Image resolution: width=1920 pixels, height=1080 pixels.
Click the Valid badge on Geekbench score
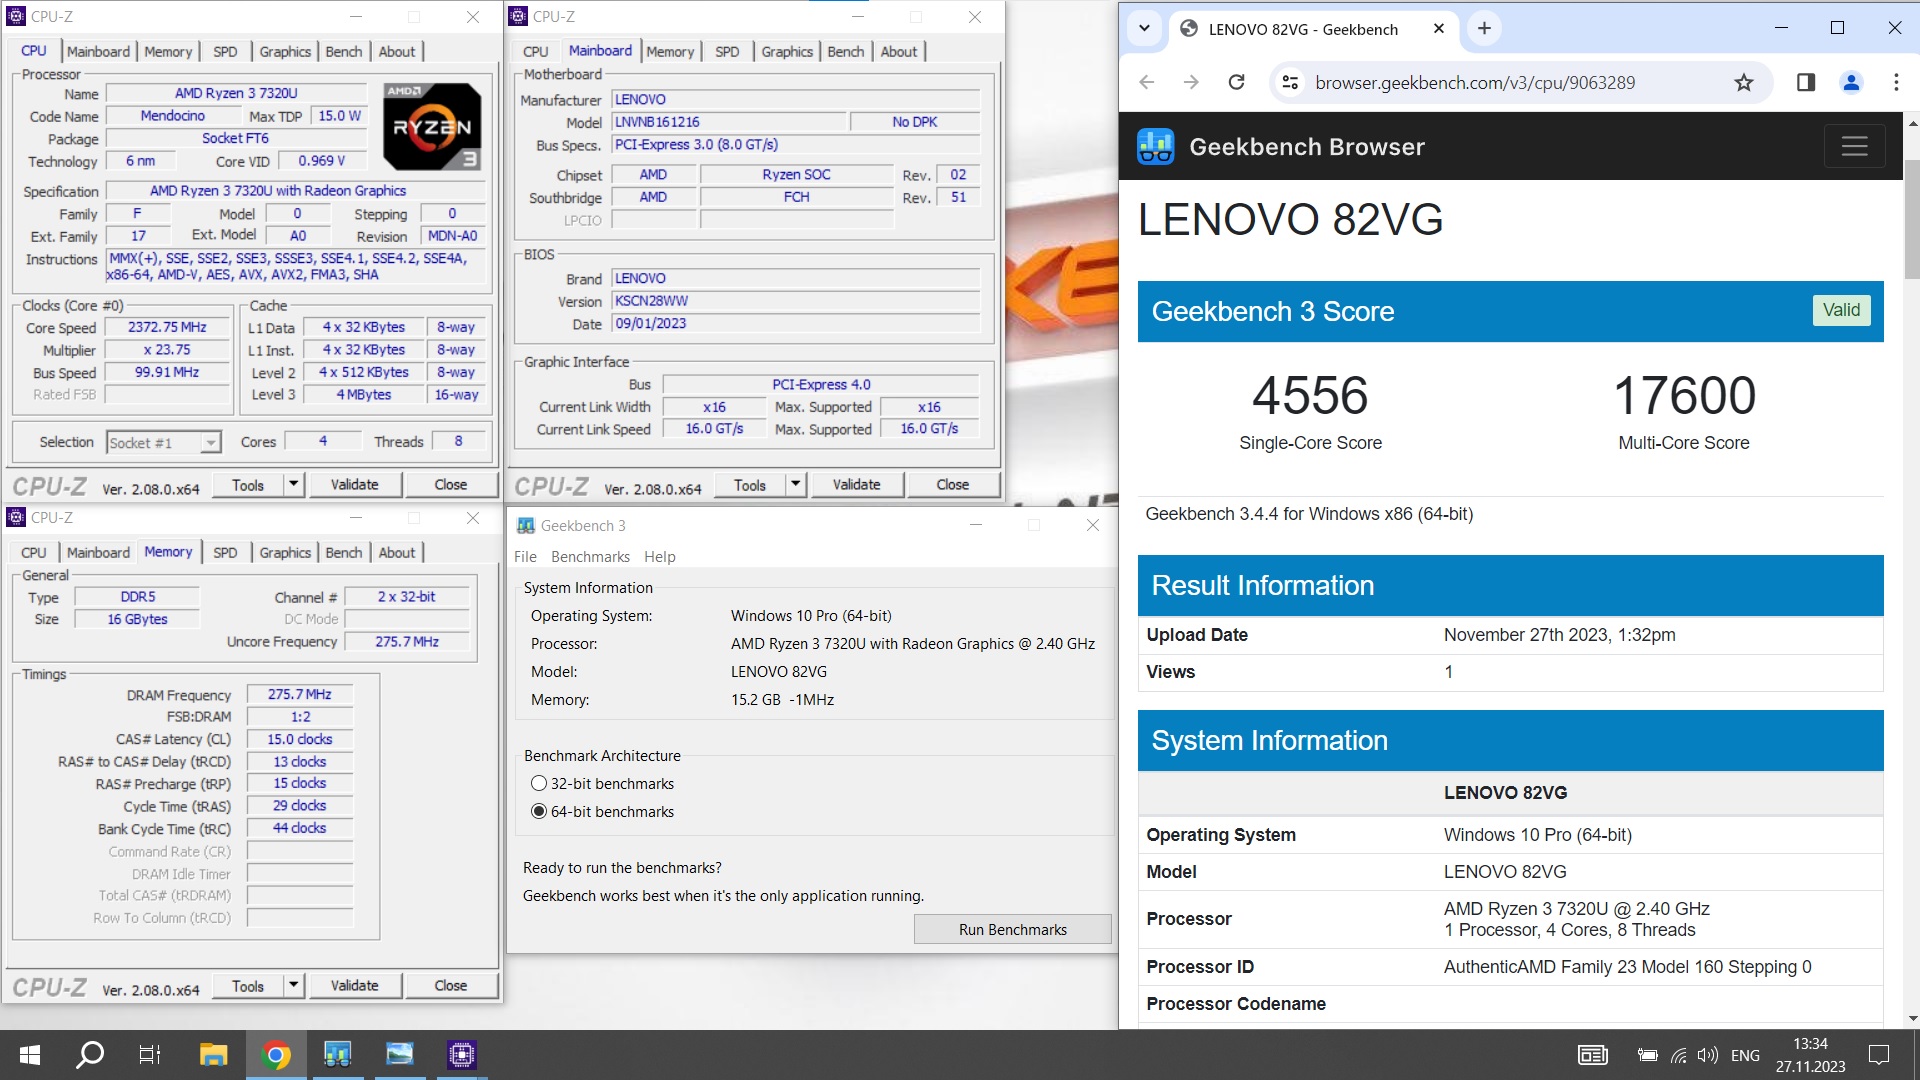[1841, 310]
